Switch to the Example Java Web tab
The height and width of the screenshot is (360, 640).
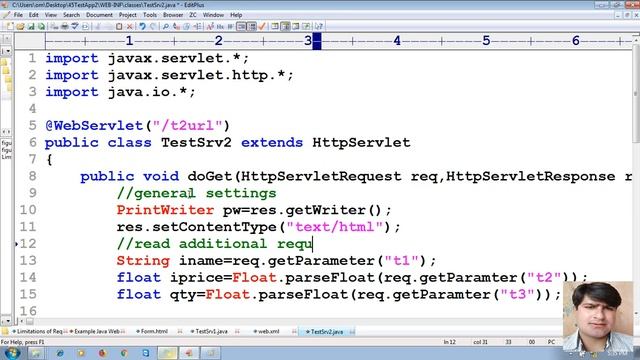[x=96, y=331]
